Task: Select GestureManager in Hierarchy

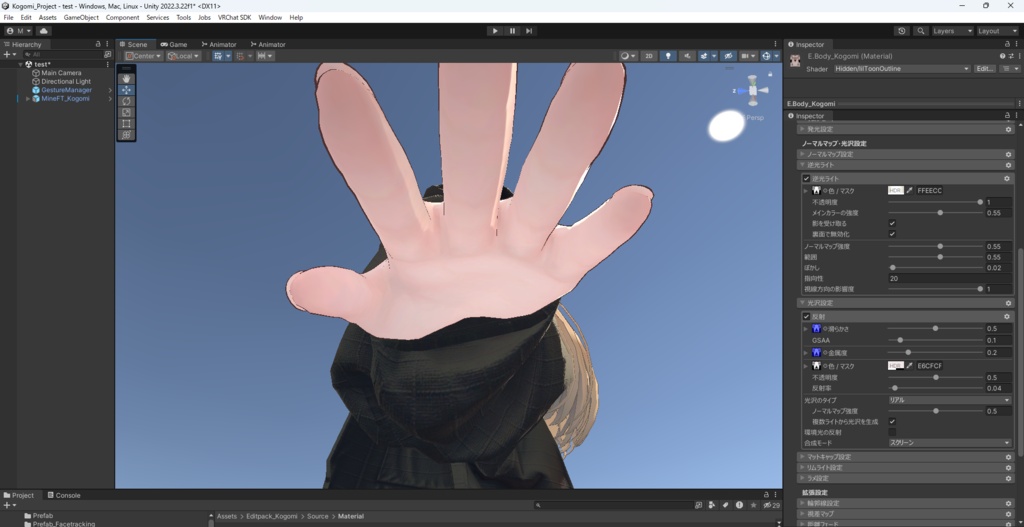Action: (66, 90)
